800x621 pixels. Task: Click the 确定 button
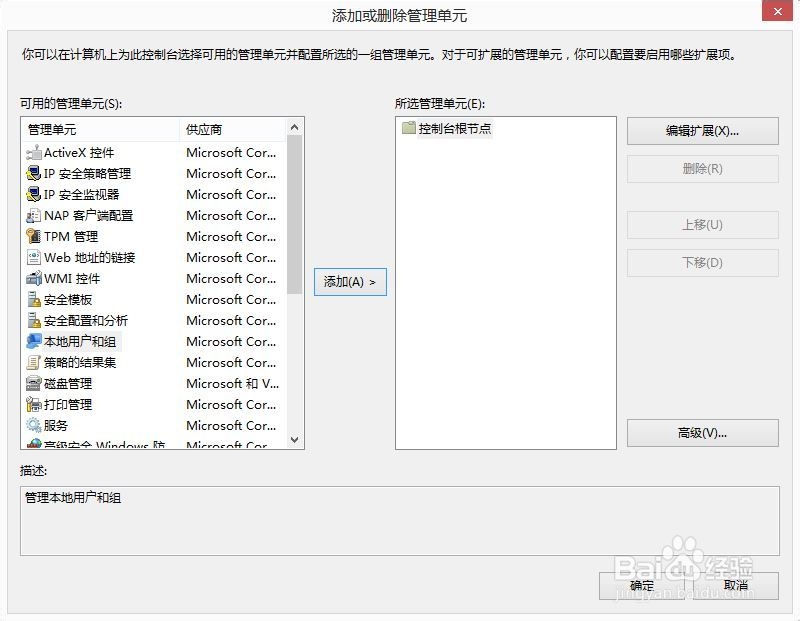pos(641,586)
